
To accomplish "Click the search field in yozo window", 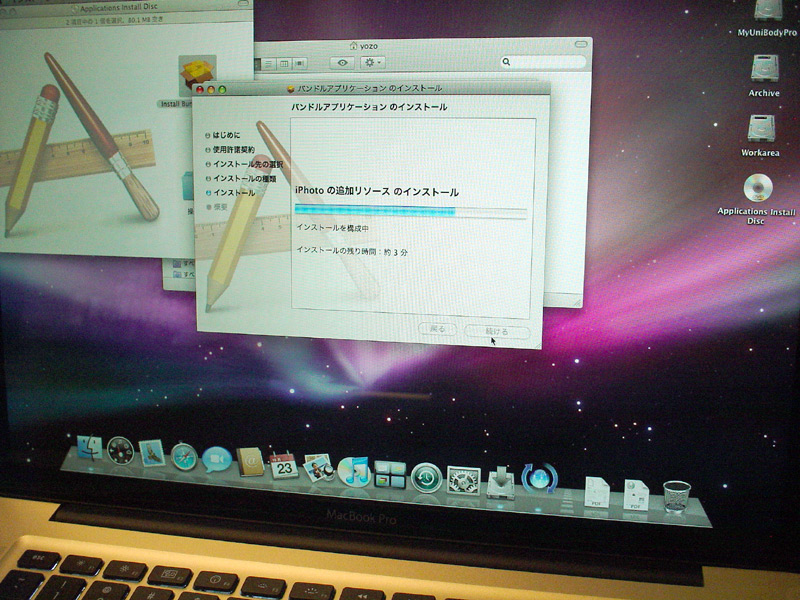I will click(x=543, y=62).
